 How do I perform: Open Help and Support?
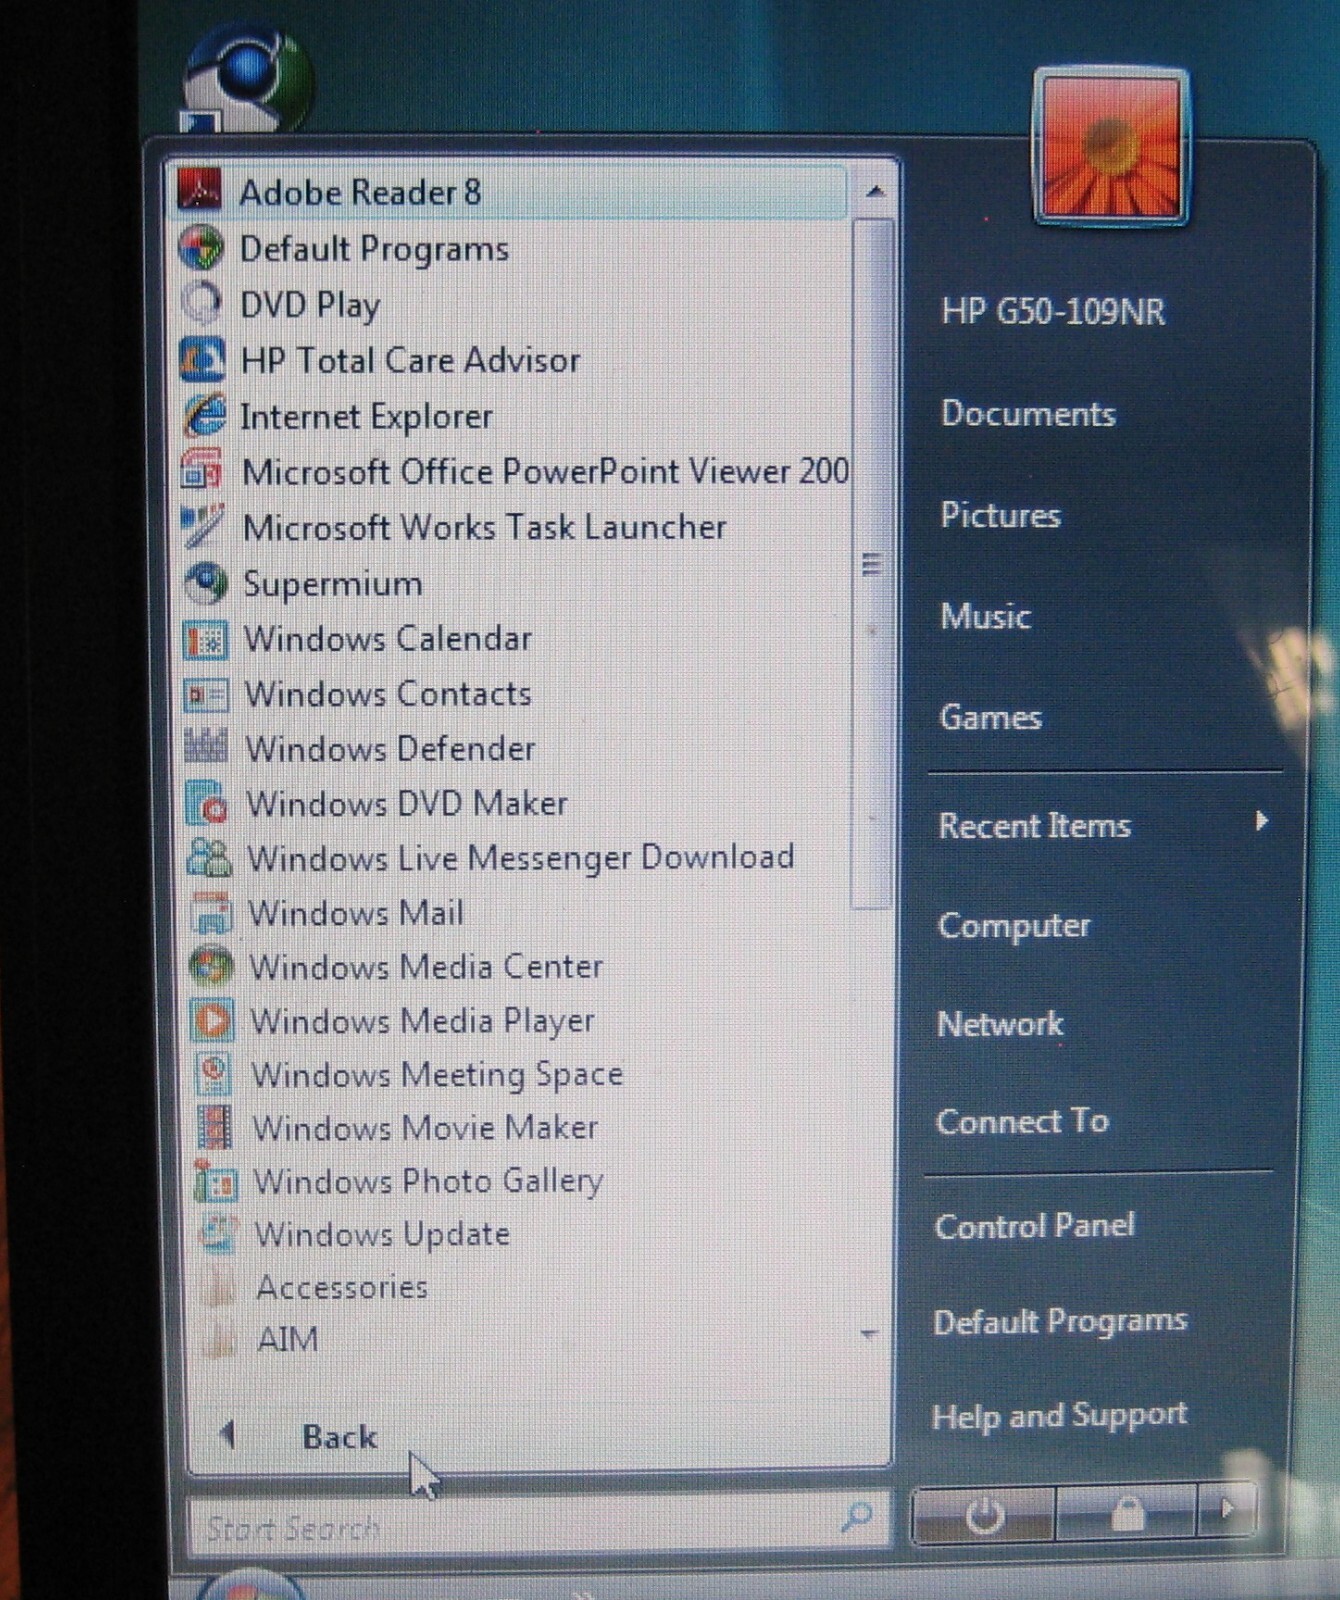coord(1059,1416)
